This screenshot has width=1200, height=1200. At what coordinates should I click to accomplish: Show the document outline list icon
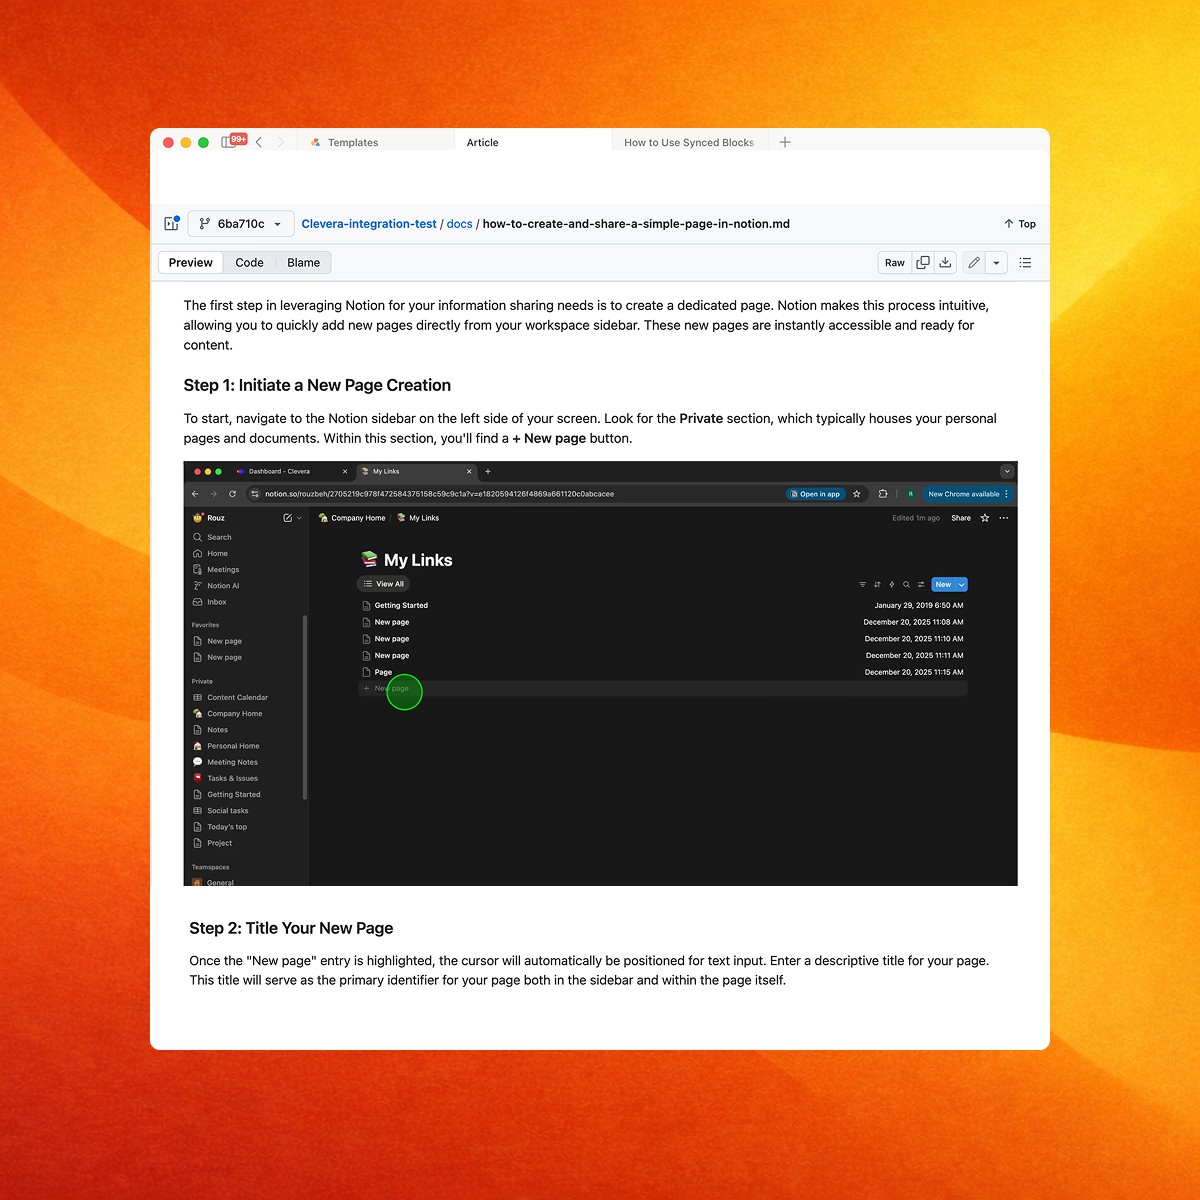coord(1025,263)
